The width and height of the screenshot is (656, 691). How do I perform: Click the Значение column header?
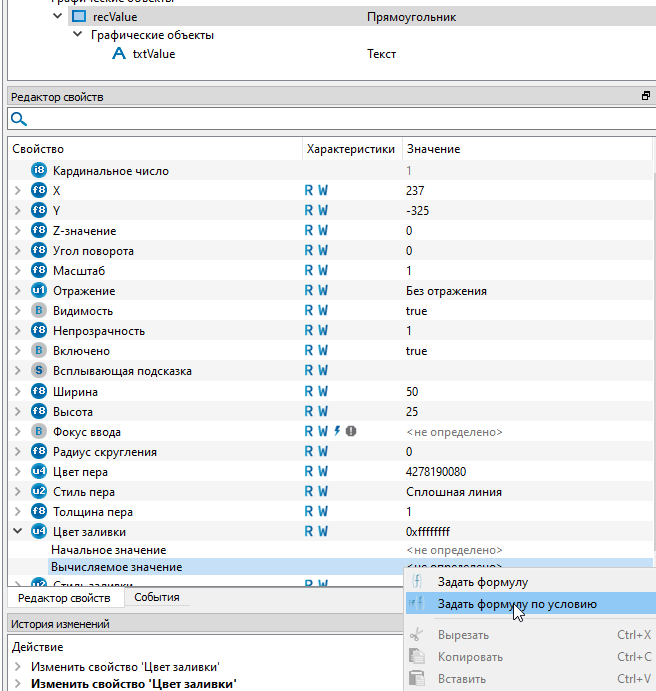pos(434,149)
